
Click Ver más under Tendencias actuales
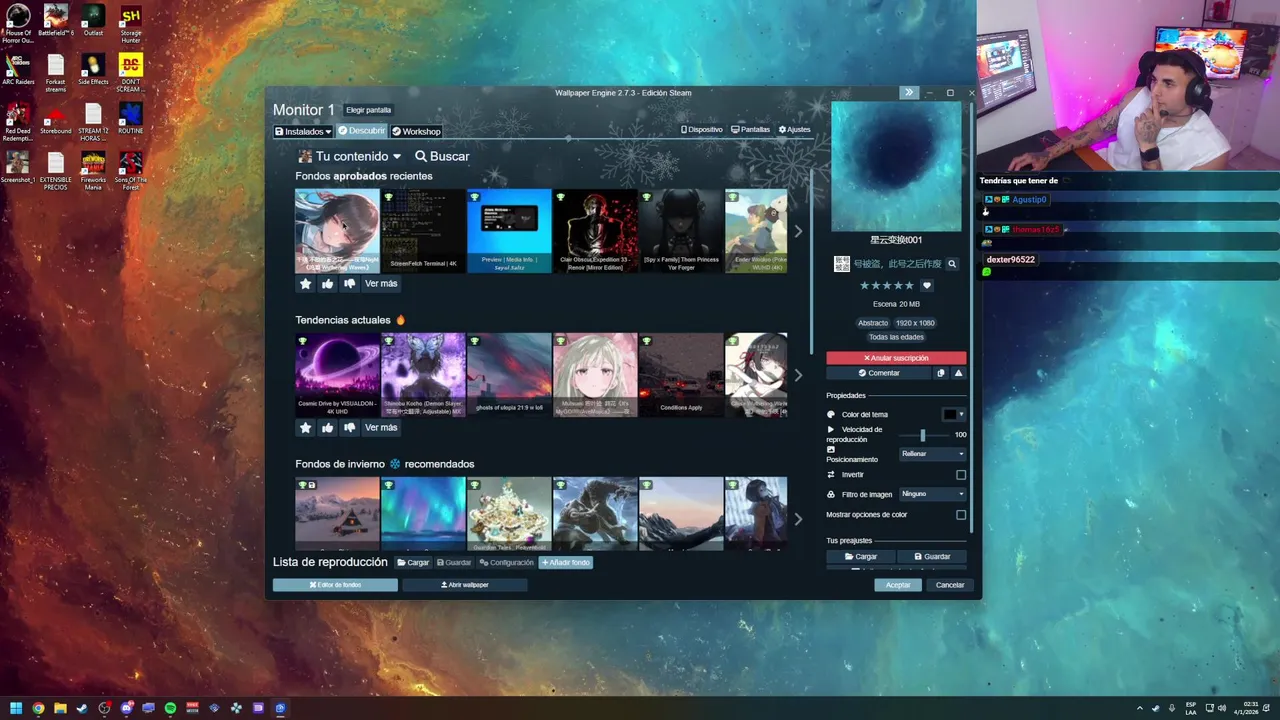pyautogui.click(x=381, y=428)
